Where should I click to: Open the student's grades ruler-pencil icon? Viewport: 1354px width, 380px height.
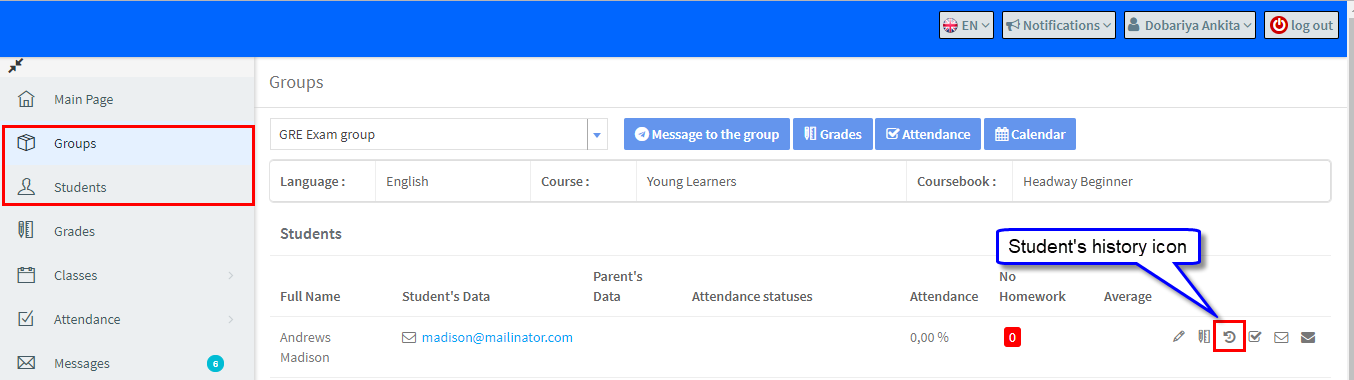click(x=1204, y=337)
